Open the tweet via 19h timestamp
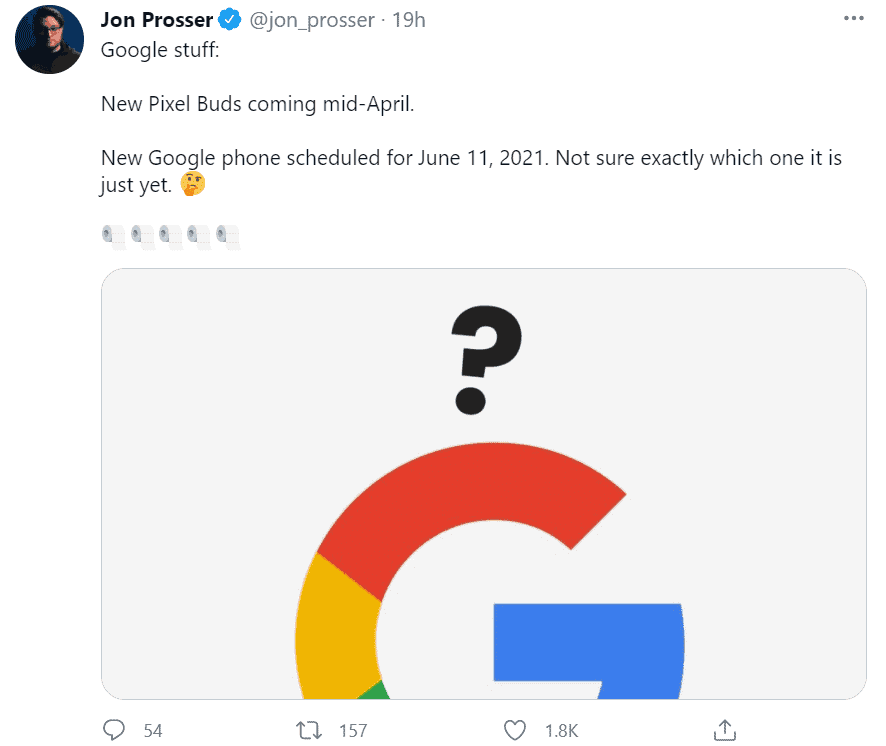 click(x=409, y=20)
